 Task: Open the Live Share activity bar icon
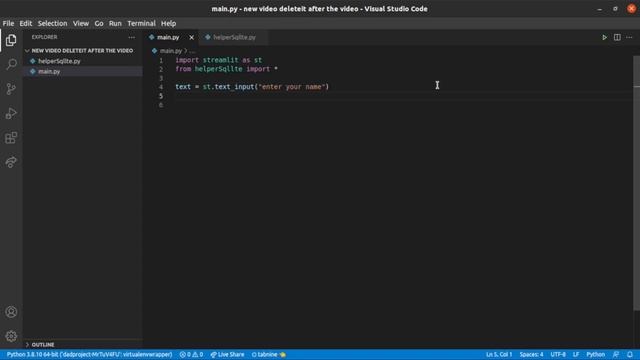pyautogui.click(x=11, y=162)
